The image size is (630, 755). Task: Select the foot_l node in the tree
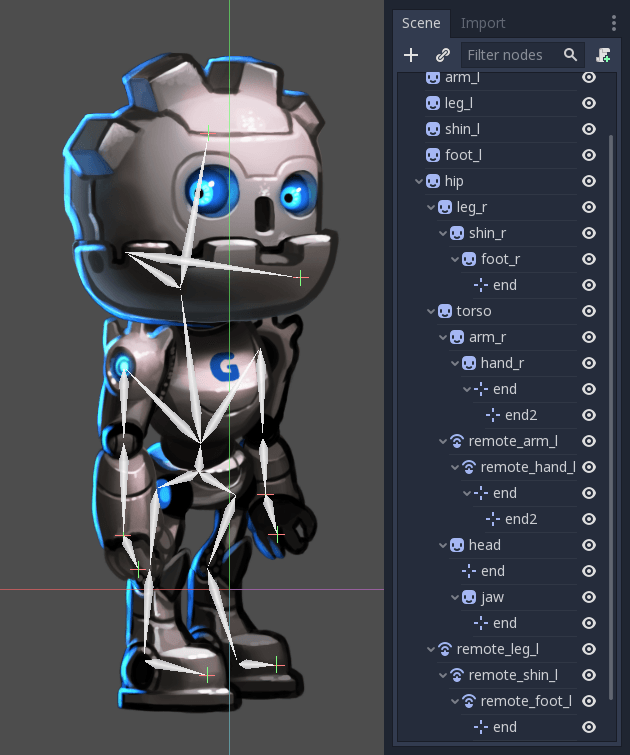(463, 155)
